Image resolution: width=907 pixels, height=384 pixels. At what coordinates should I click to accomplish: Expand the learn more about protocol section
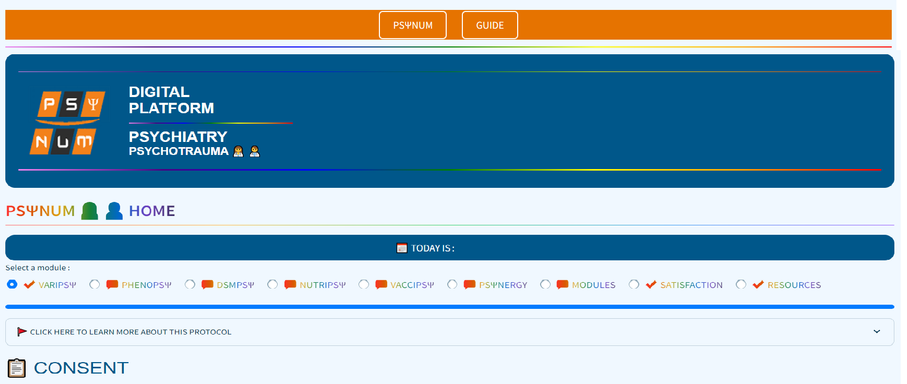pyautogui.click(x=449, y=332)
